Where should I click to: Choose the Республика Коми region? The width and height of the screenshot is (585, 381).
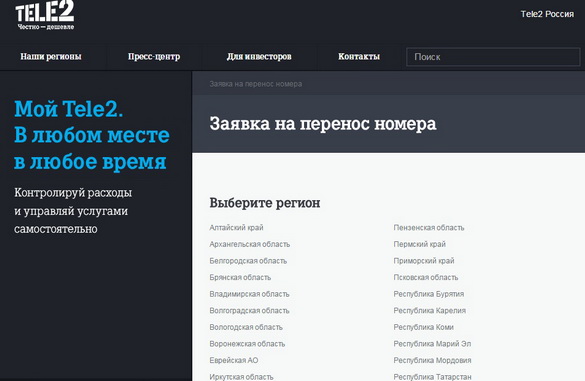[423, 327]
